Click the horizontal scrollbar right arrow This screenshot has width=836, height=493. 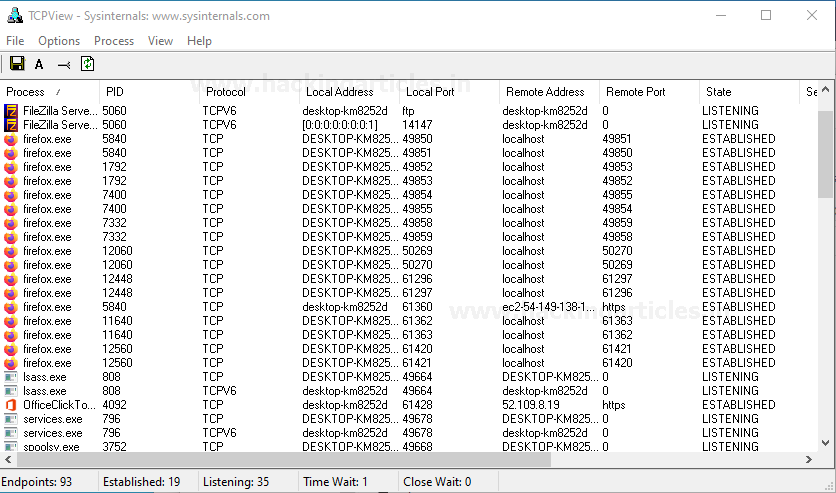pyautogui.click(x=809, y=459)
